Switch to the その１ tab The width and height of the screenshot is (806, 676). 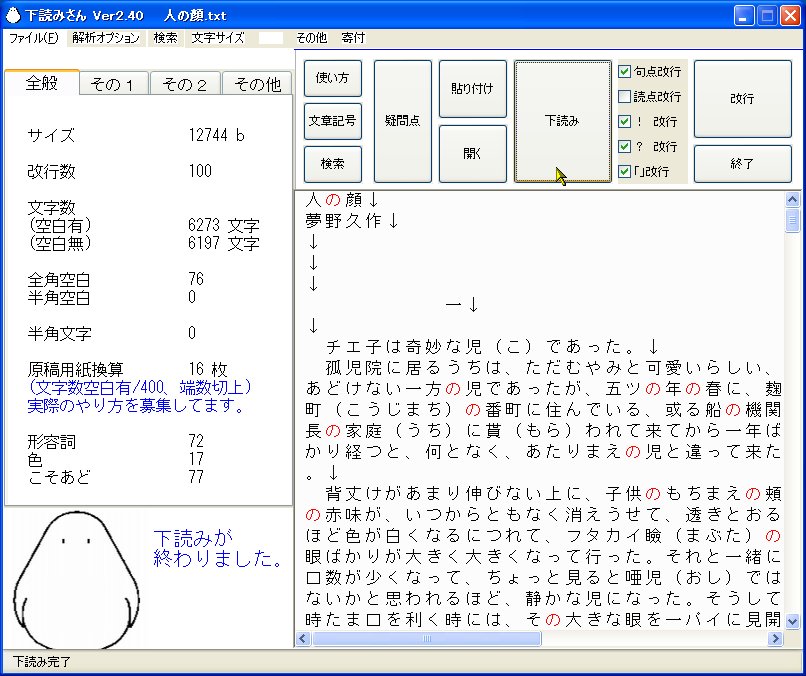click(112, 84)
